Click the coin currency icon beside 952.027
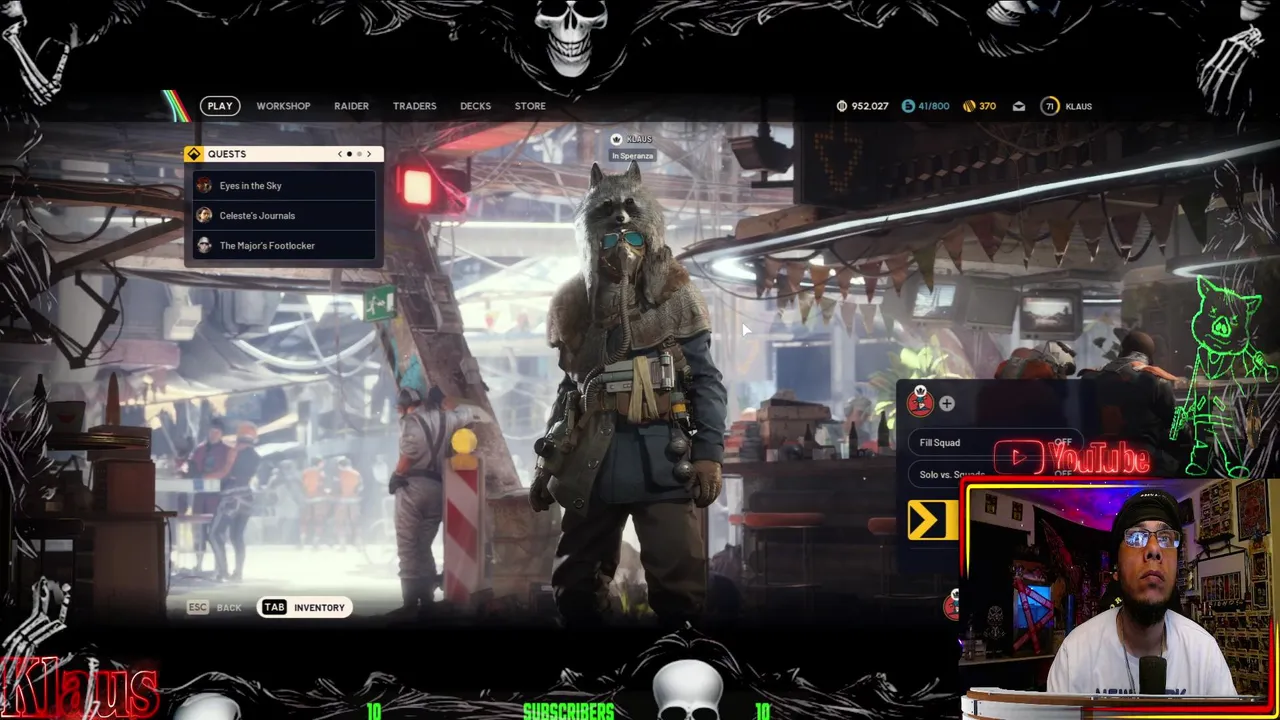This screenshot has height=720, width=1280. tap(842, 106)
